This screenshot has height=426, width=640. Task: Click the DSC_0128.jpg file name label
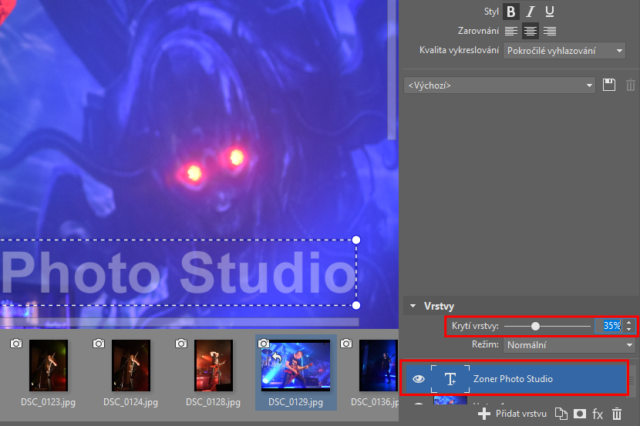(x=213, y=402)
